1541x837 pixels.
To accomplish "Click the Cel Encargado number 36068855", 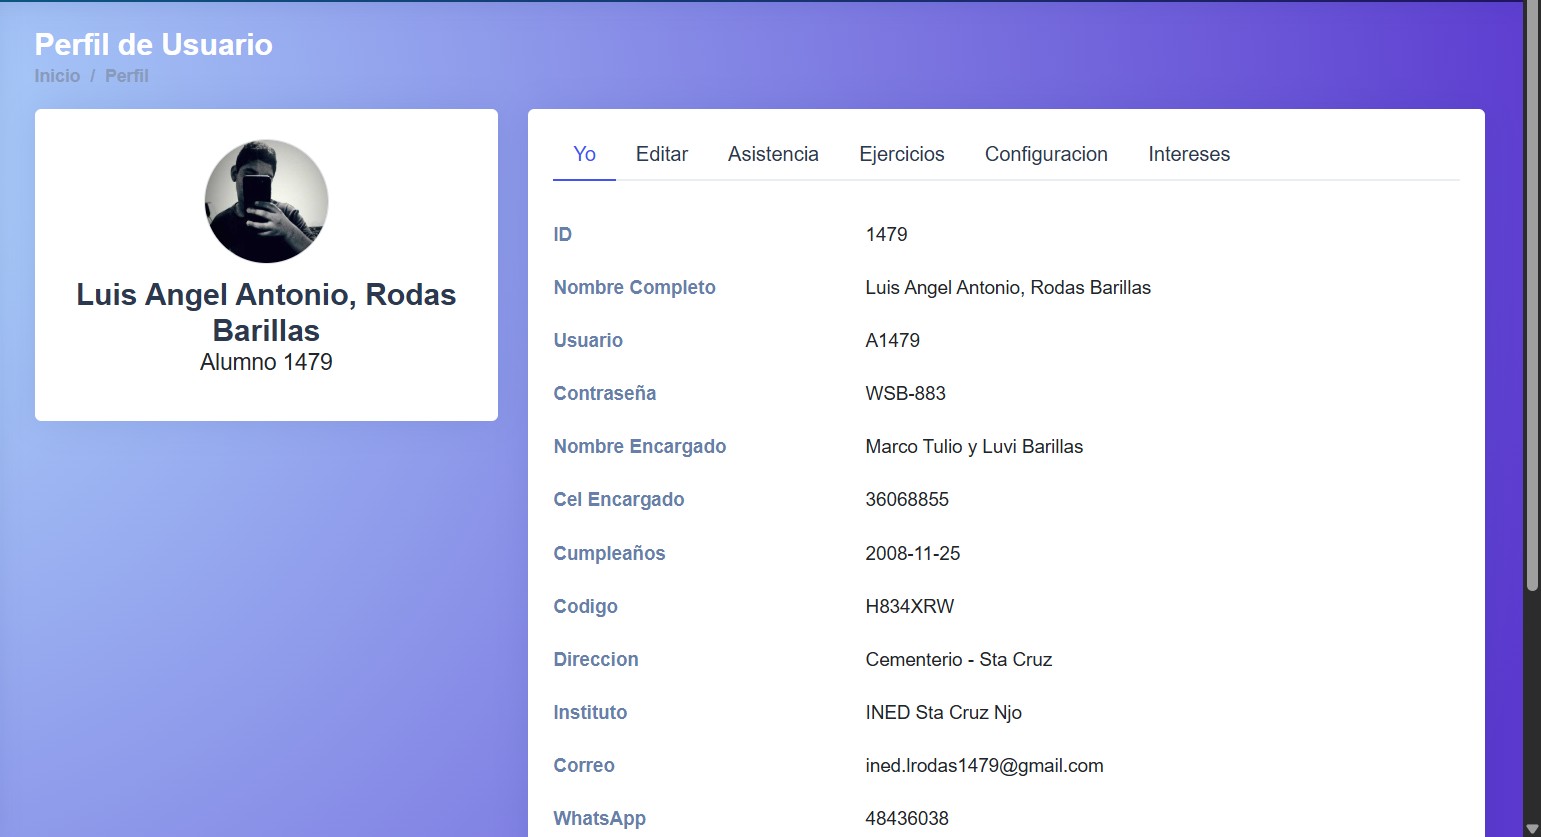I will pos(906,499).
